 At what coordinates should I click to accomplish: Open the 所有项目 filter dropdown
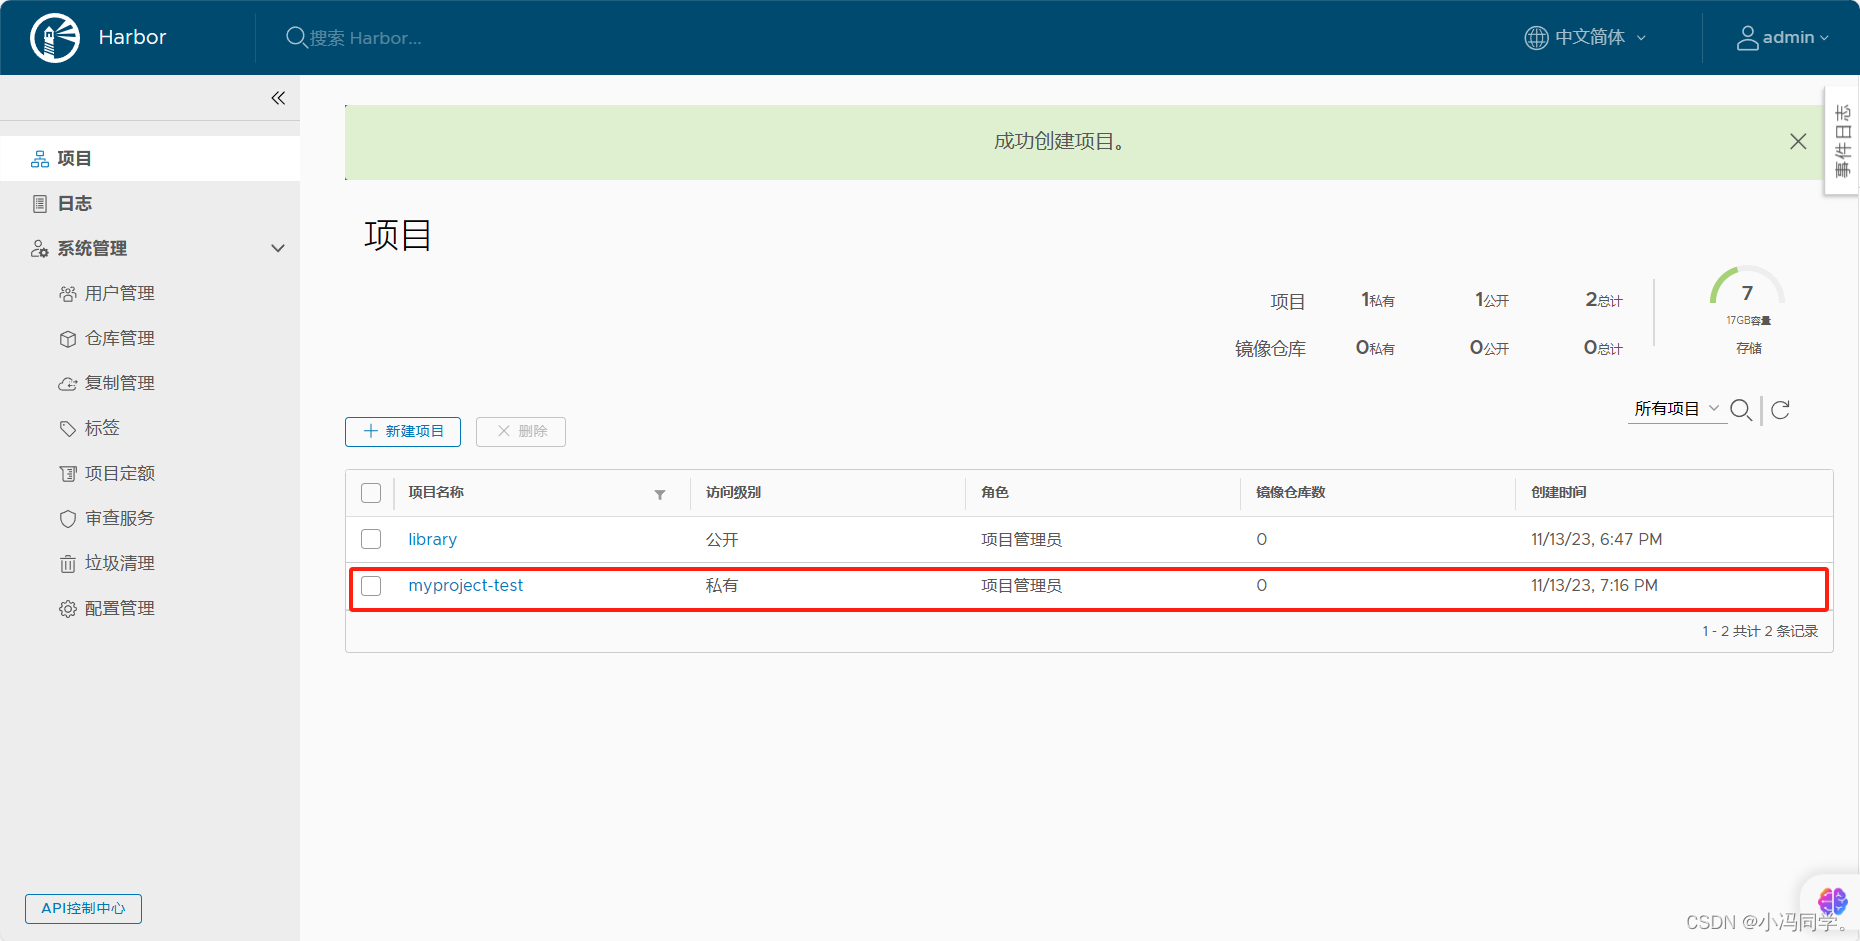tap(1677, 408)
